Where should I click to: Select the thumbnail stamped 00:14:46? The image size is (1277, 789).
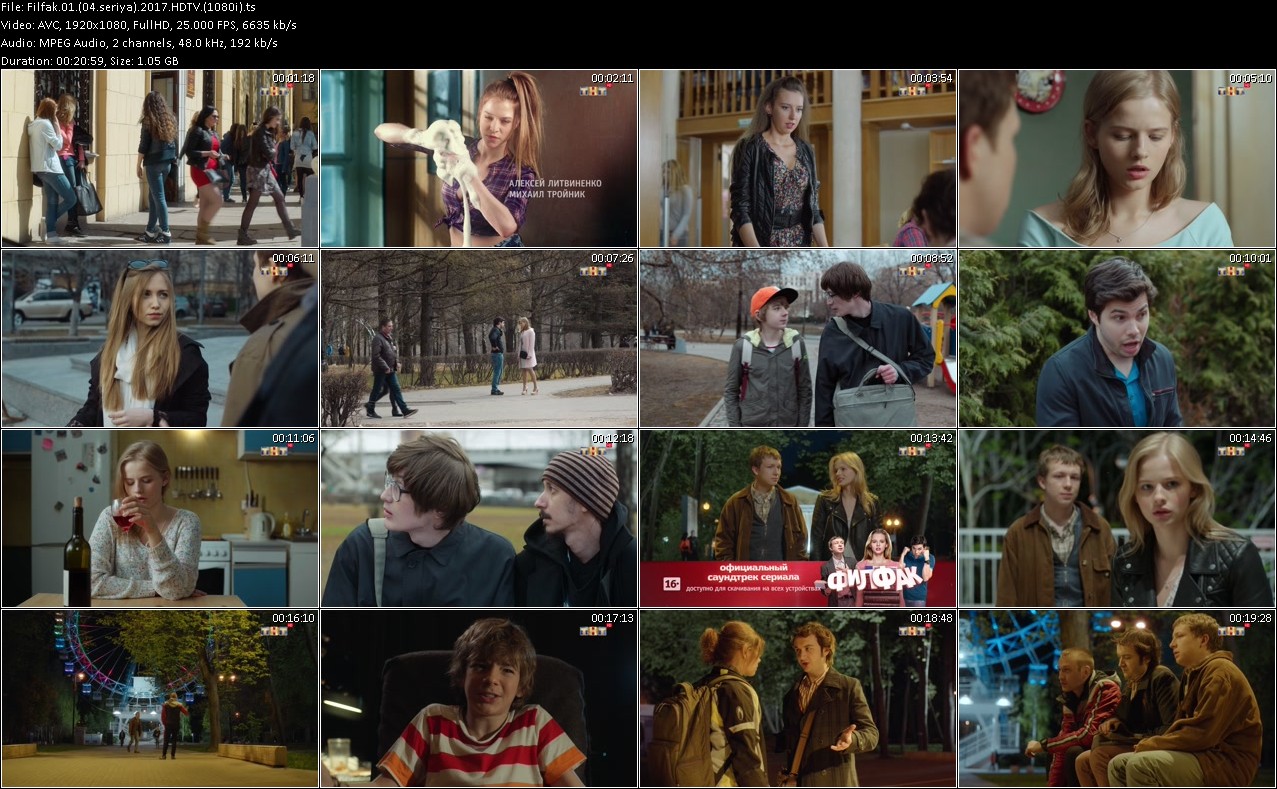1117,518
